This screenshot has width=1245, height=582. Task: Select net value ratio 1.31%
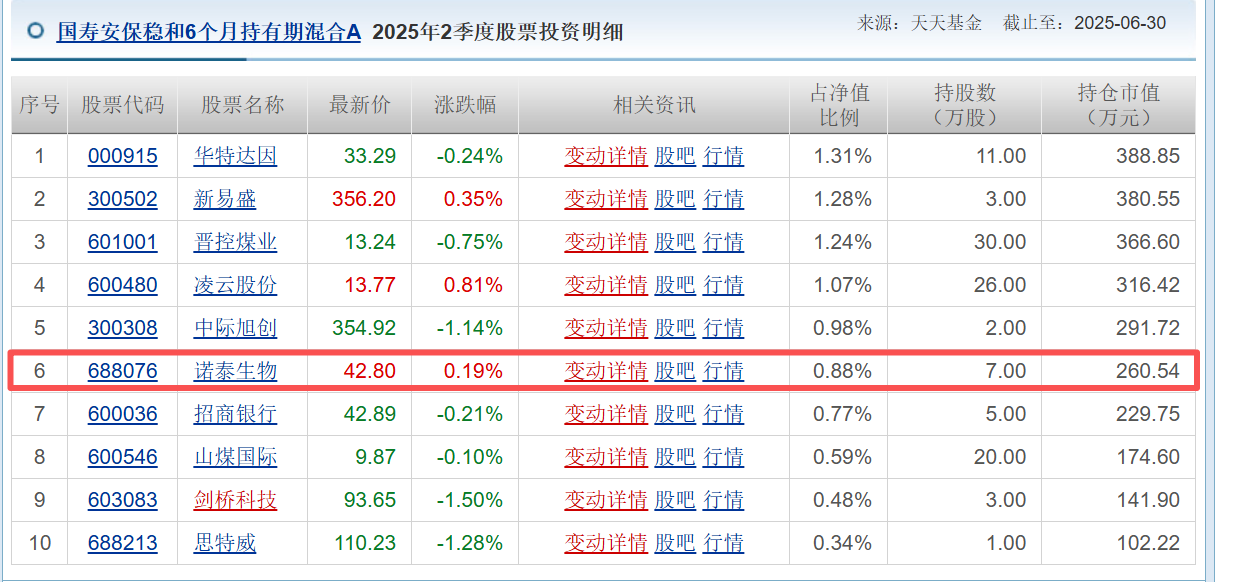(843, 156)
